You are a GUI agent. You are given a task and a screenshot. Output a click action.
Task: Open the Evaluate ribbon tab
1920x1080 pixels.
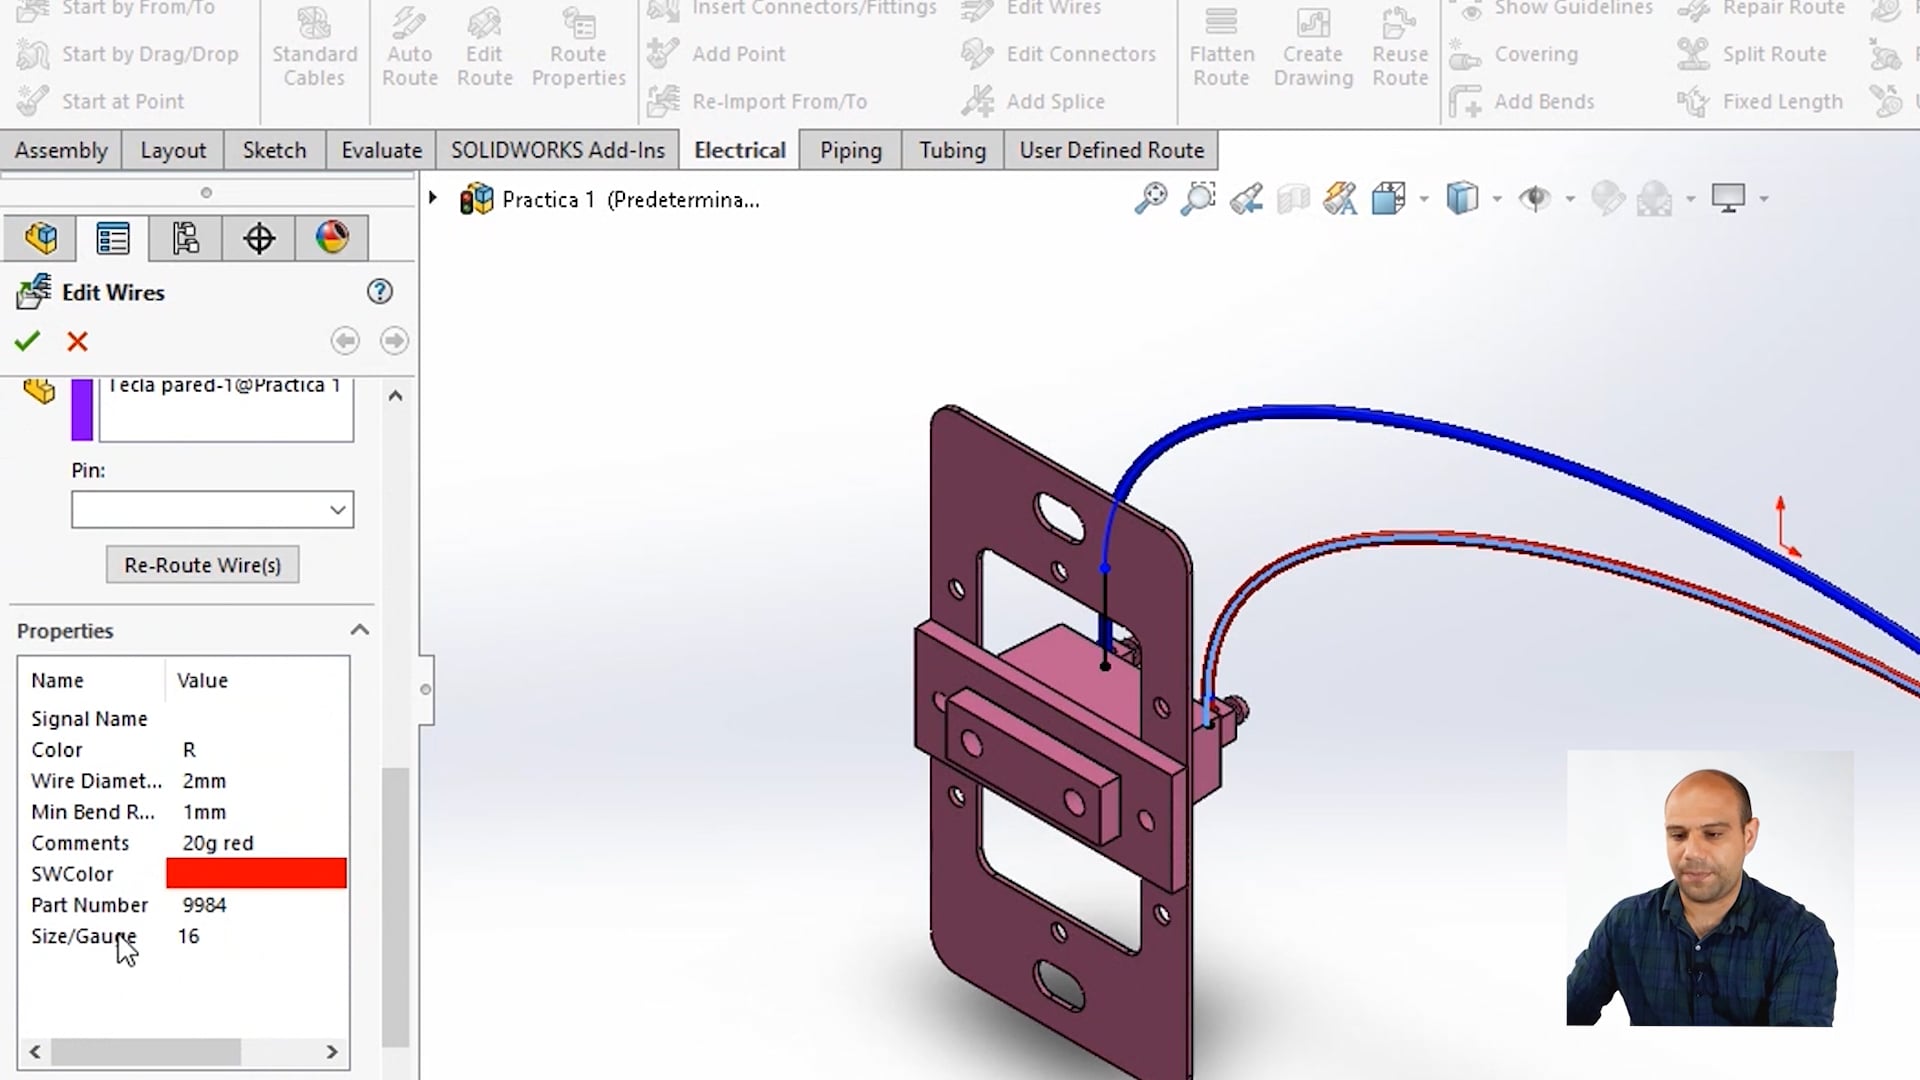(x=380, y=149)
